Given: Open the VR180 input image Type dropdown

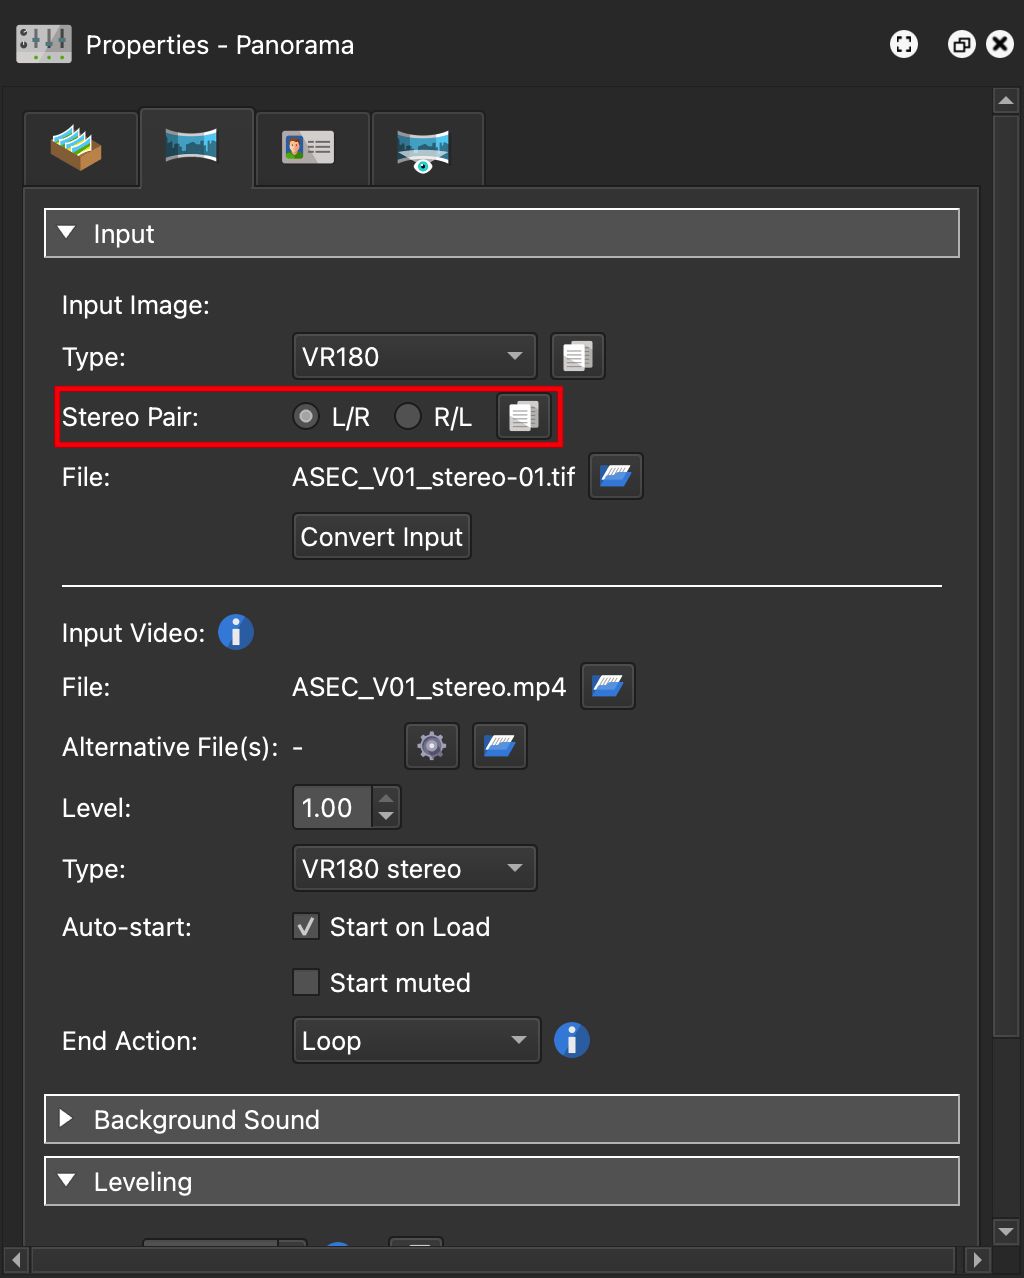Looking at the screenshot, I should click(414, 356).
